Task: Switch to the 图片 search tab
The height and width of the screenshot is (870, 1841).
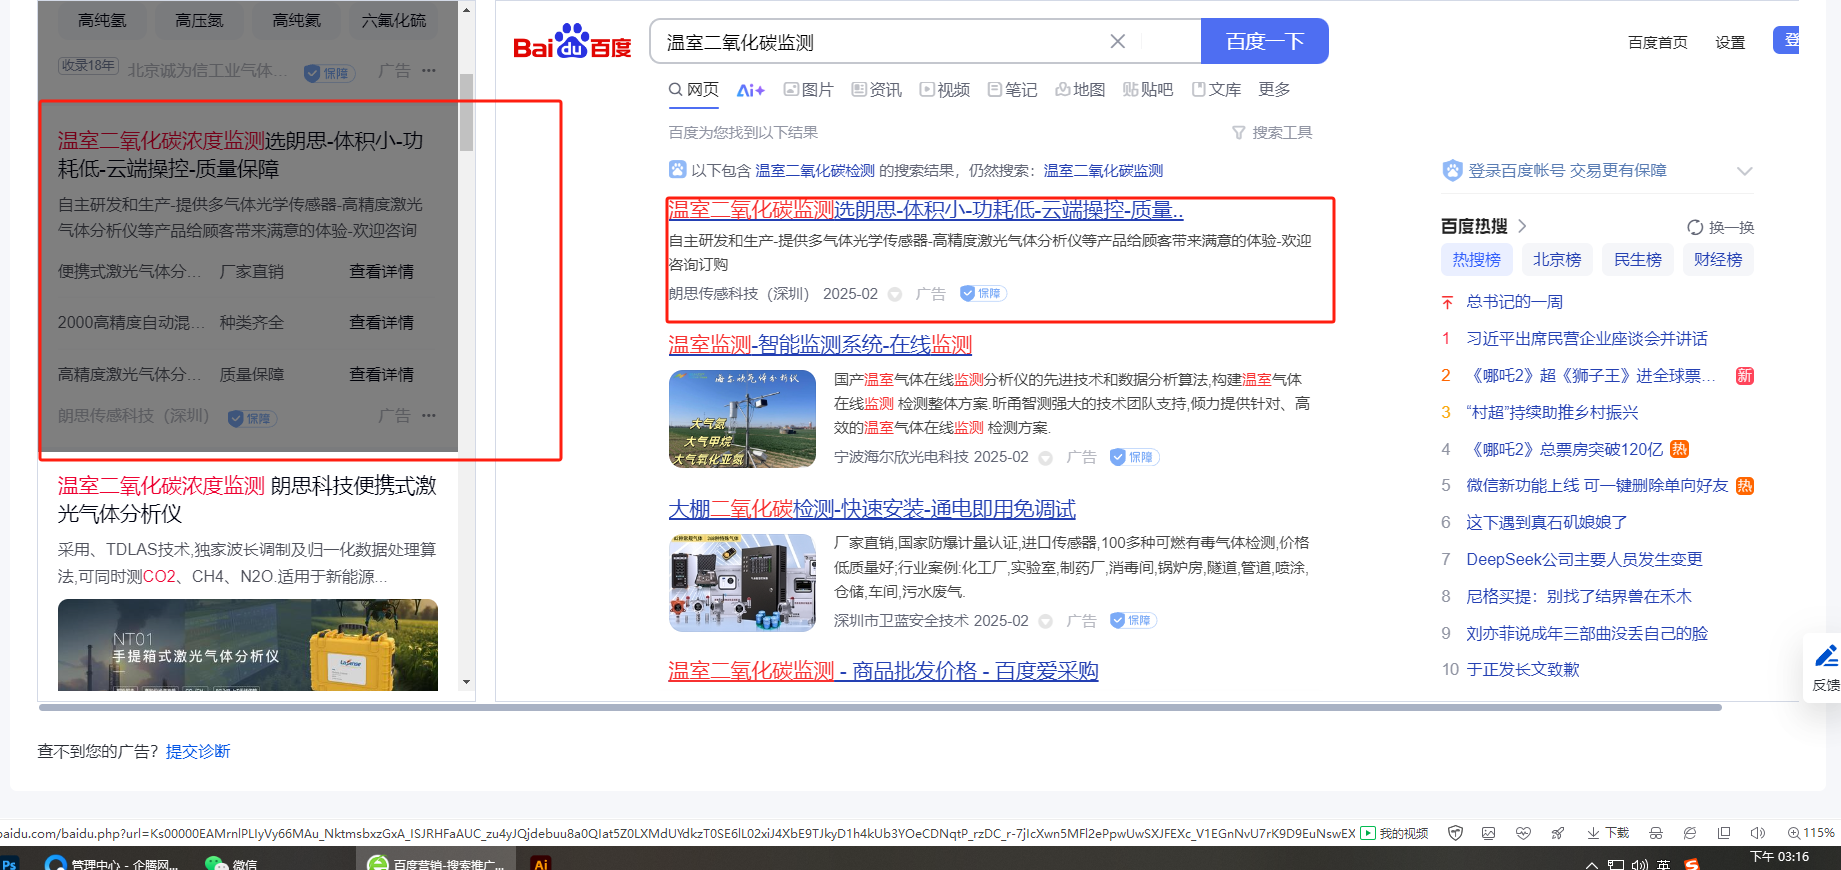Action: point(808,90)
